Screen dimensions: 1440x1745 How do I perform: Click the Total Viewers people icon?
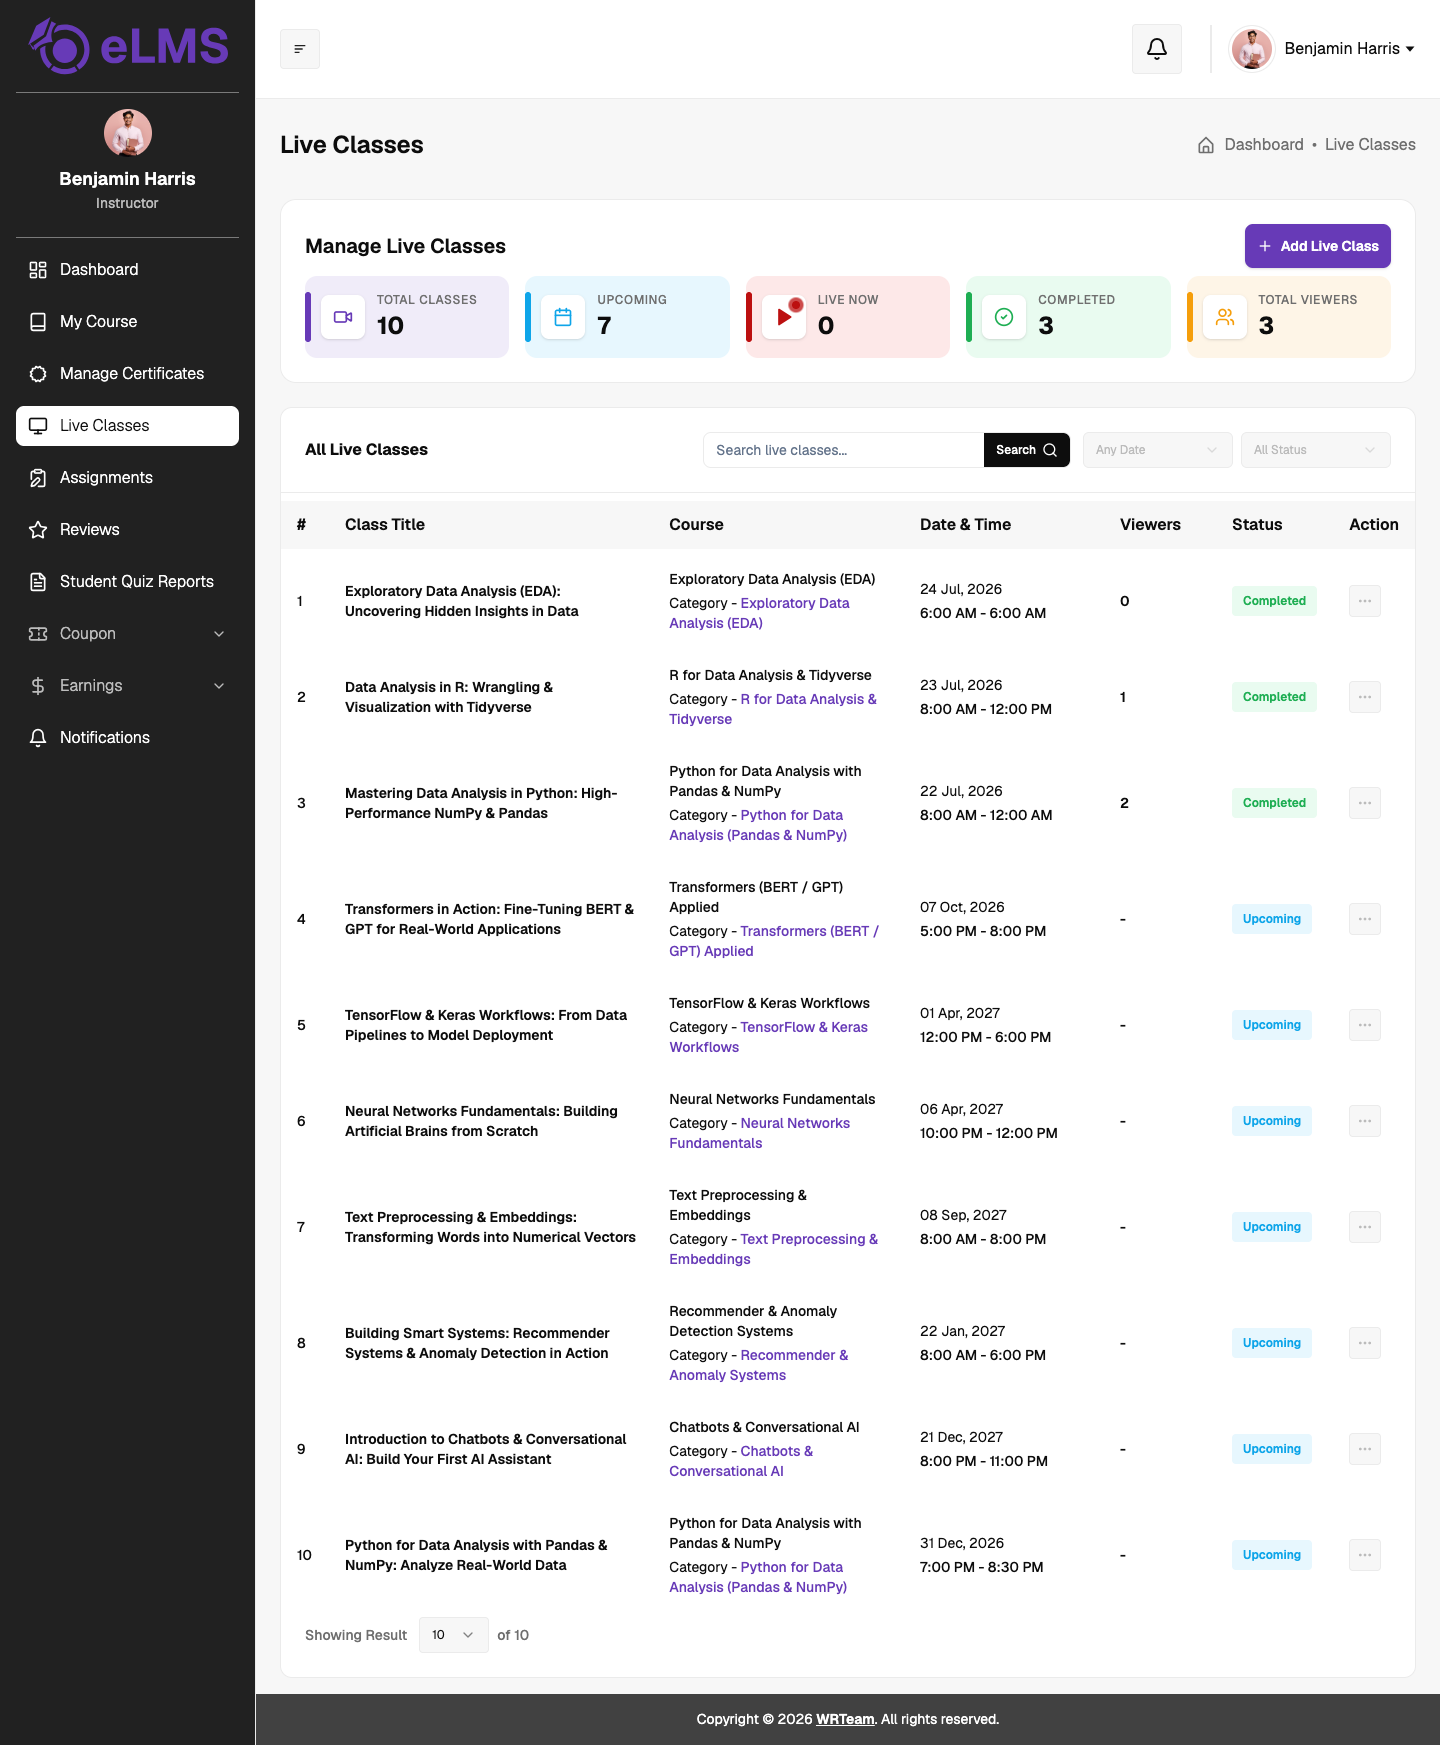1225,317
